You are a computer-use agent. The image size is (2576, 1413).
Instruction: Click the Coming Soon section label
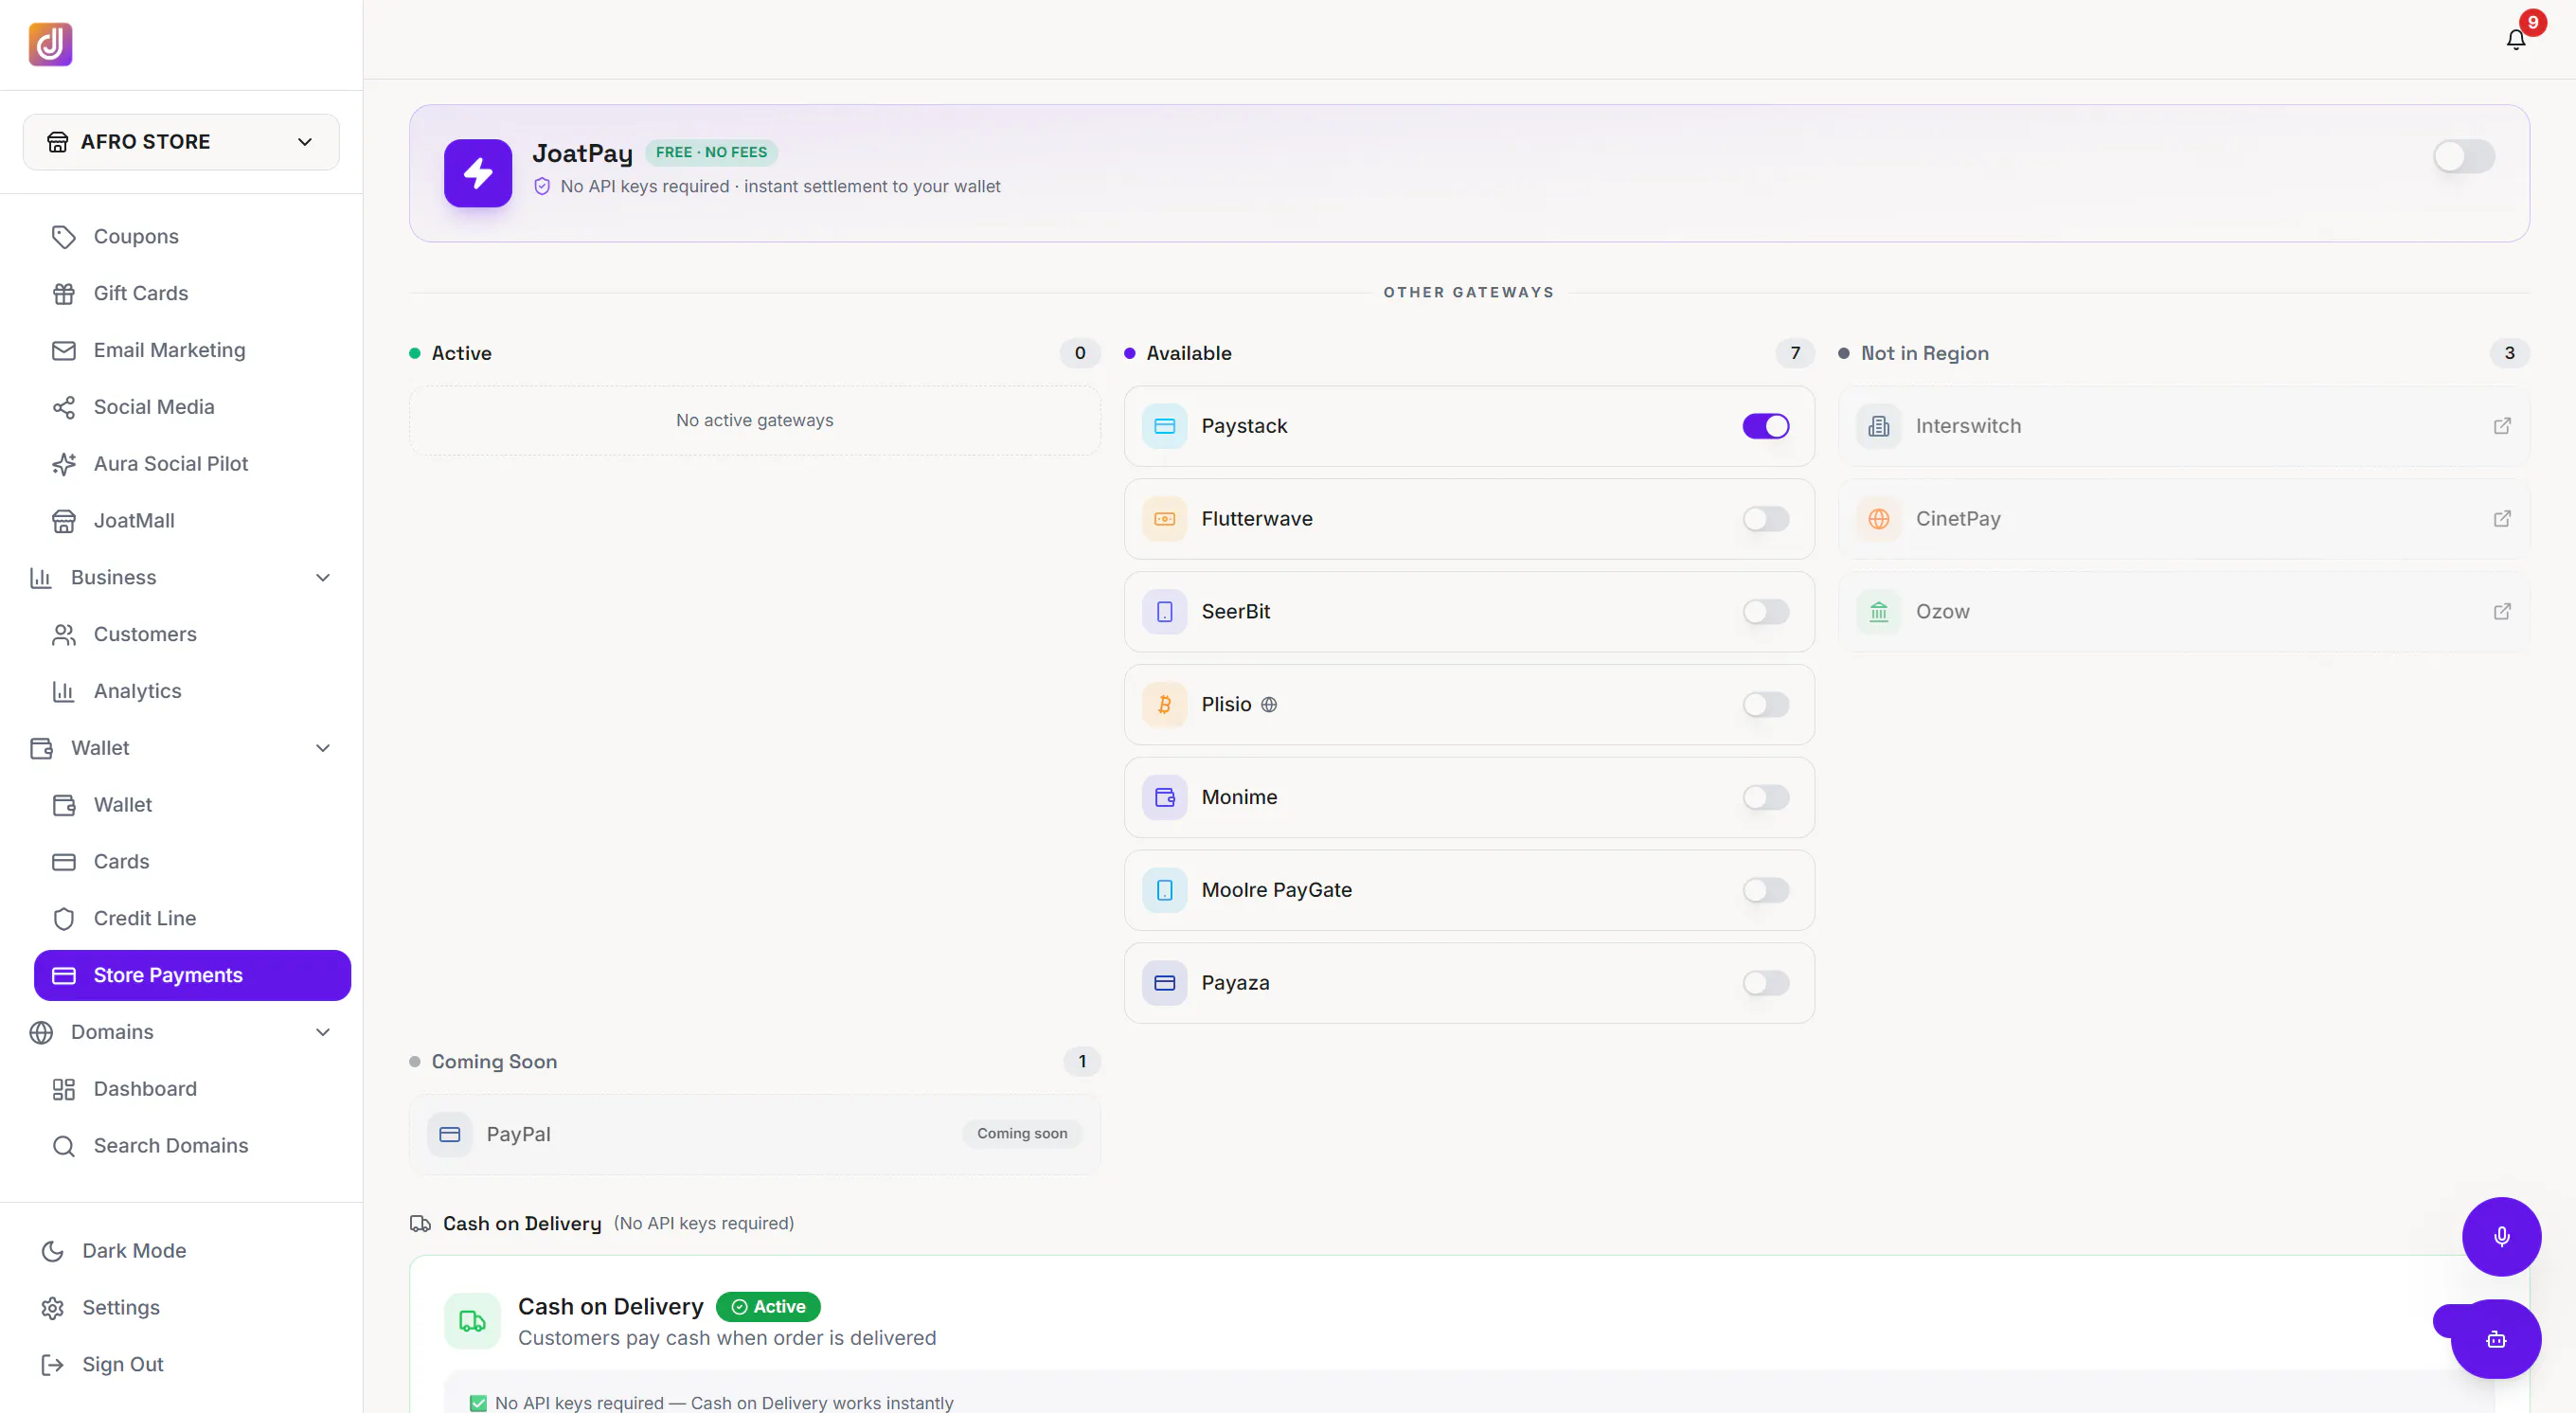(494, 1062)
